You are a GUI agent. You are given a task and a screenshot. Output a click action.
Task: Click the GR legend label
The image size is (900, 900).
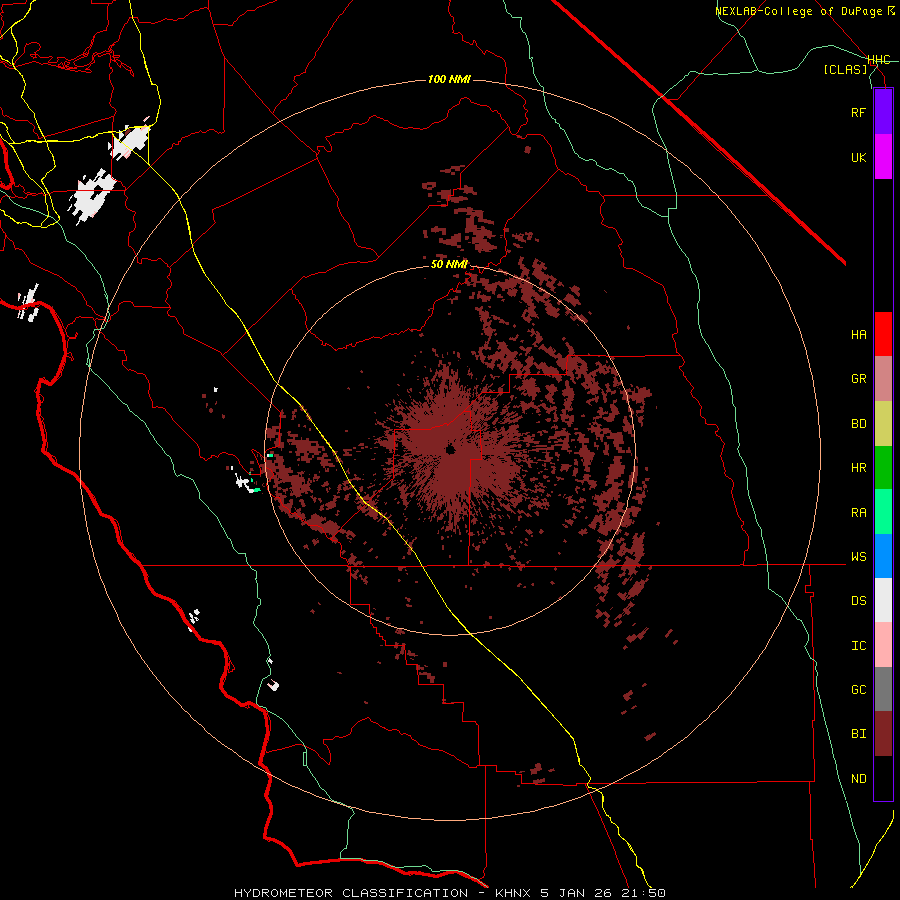tap(859, 378)
